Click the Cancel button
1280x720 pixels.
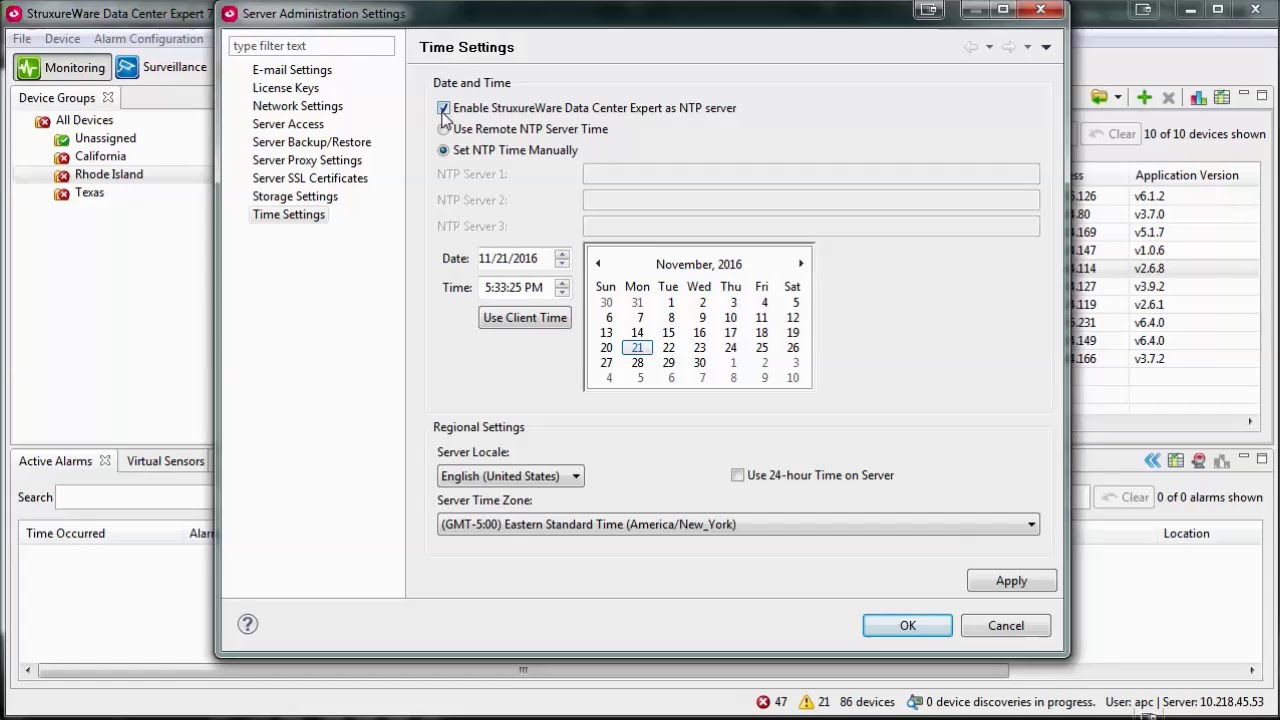click(1006, 626)
